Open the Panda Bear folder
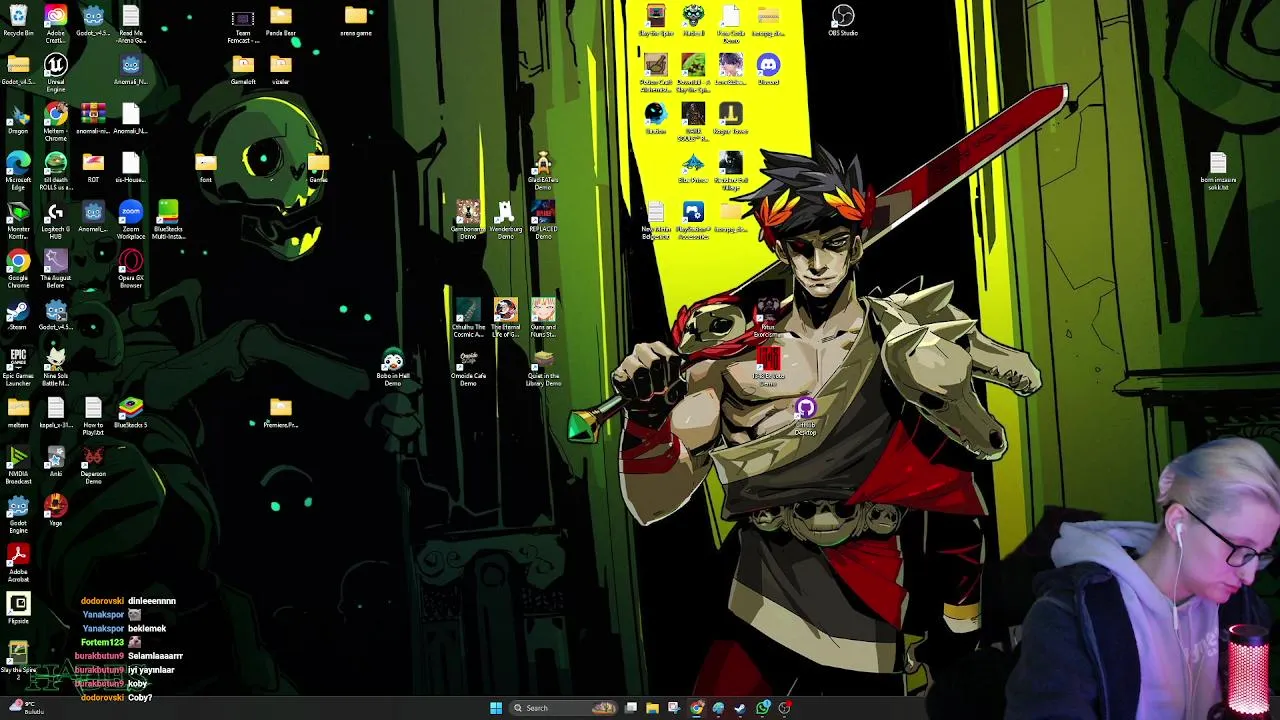This screenshot has width=1280, height=720. click(281, 20)
